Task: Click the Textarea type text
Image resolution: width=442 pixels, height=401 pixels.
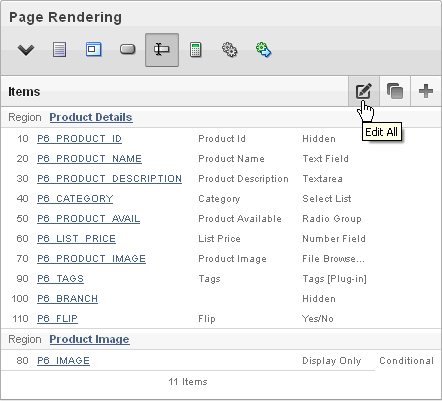Action: pos(322,179)
